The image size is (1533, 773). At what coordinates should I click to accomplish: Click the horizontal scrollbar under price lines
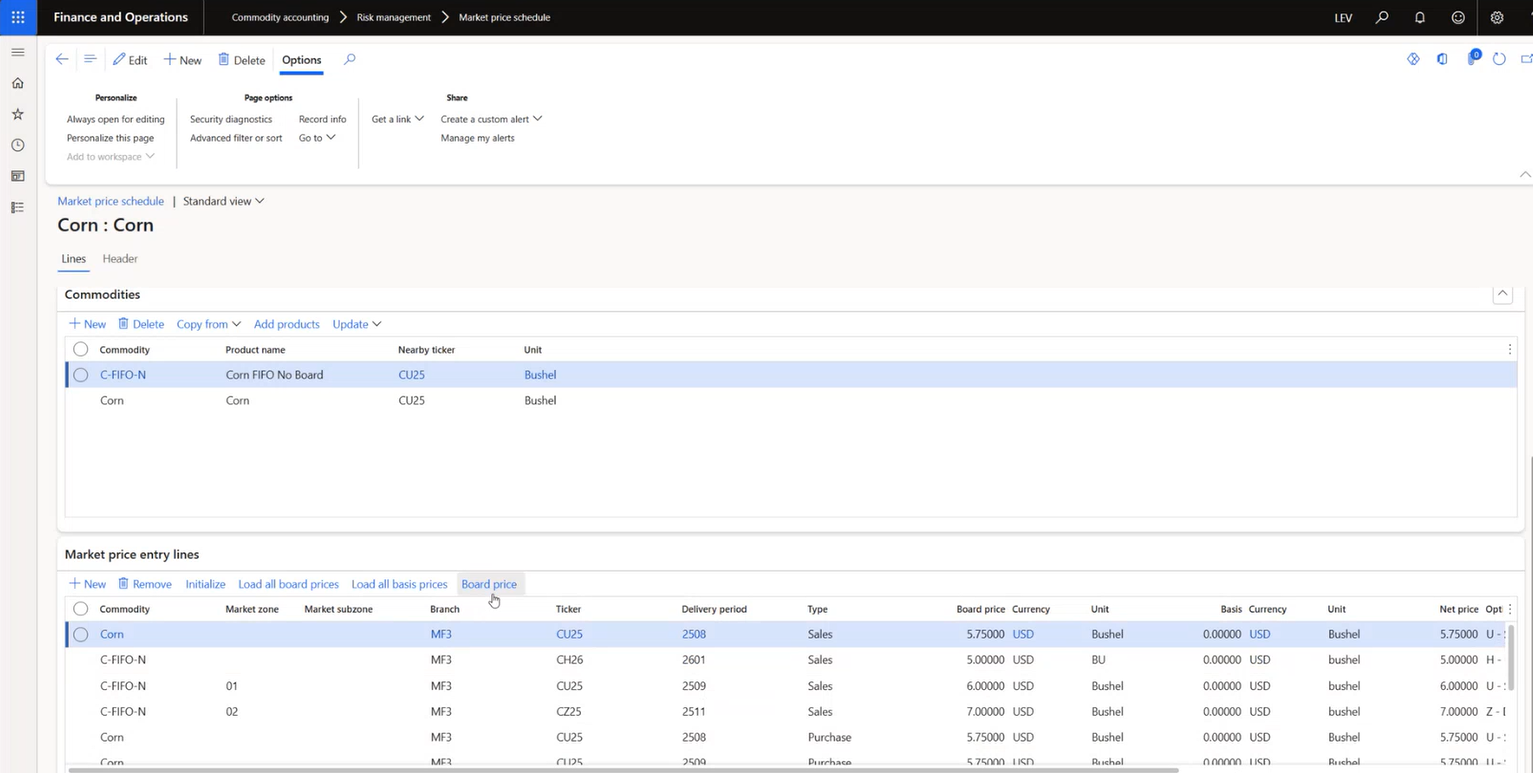[620, 770]
